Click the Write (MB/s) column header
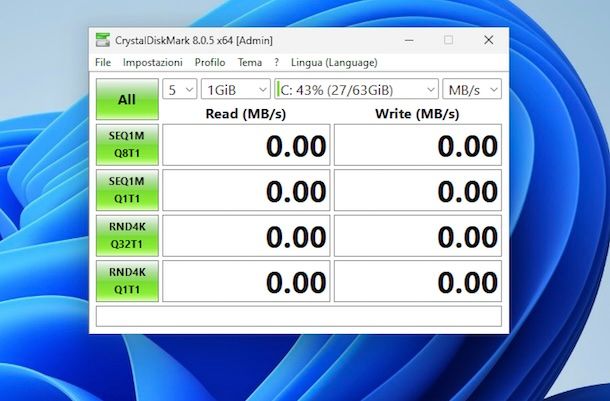Viewport: 610px width, 401px height. click(x=417, y=114)
